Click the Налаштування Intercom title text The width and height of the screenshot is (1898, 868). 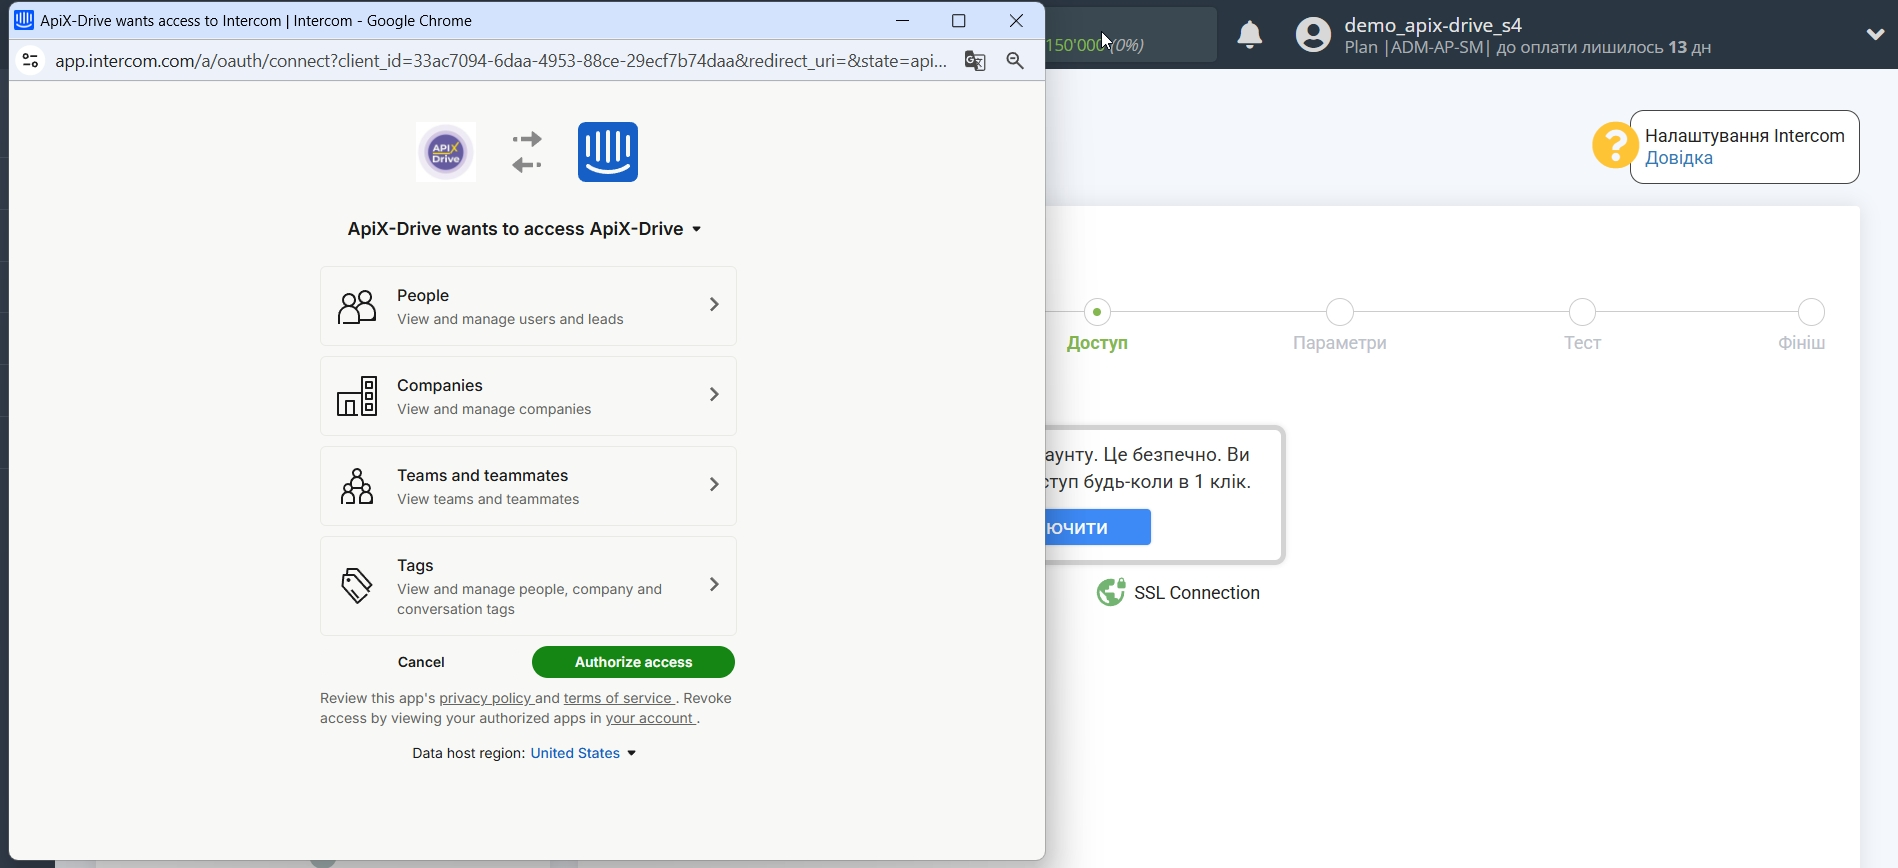pos(1745,136)
